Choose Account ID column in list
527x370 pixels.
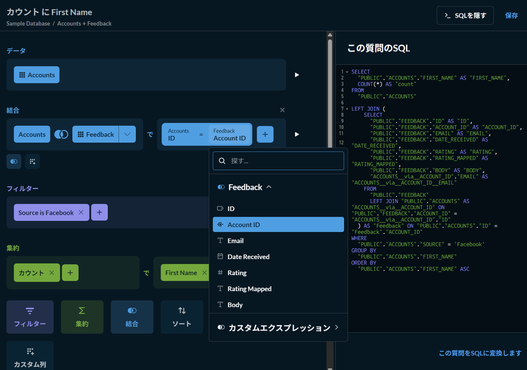(x=278, y=224)
